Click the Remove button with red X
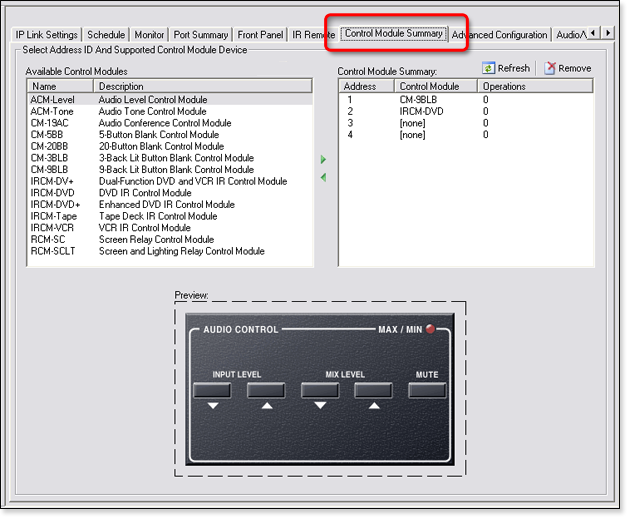630x521 pixels. coord(567,68)
